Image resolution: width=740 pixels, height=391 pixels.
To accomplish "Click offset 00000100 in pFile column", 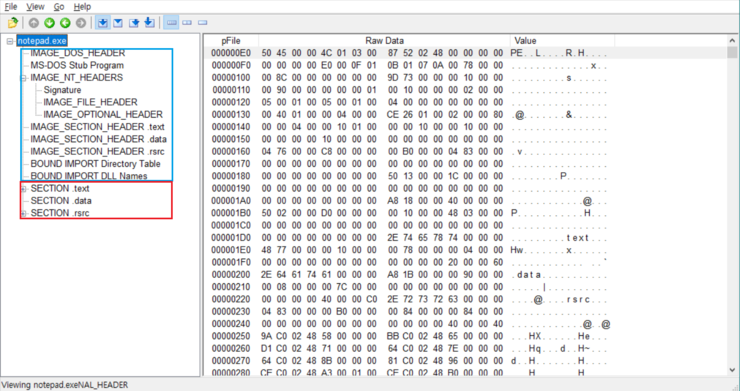I will pos(231,77).
